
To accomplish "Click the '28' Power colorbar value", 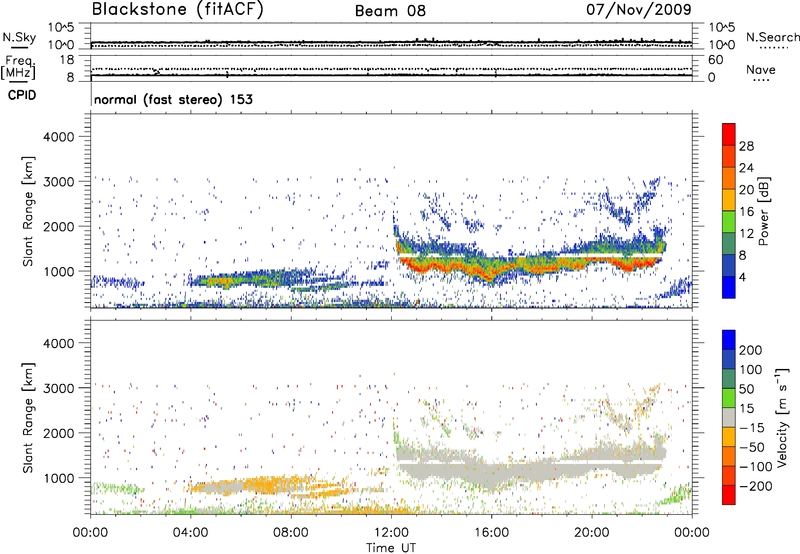I will click(x=746, y=146).
